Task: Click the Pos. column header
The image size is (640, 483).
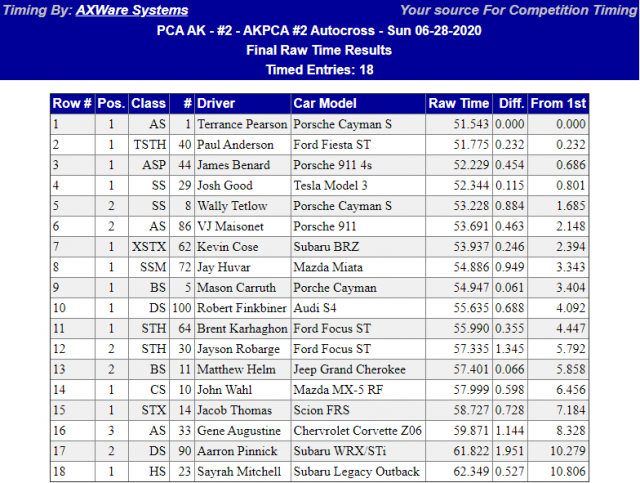Action: tap(112, 104)
